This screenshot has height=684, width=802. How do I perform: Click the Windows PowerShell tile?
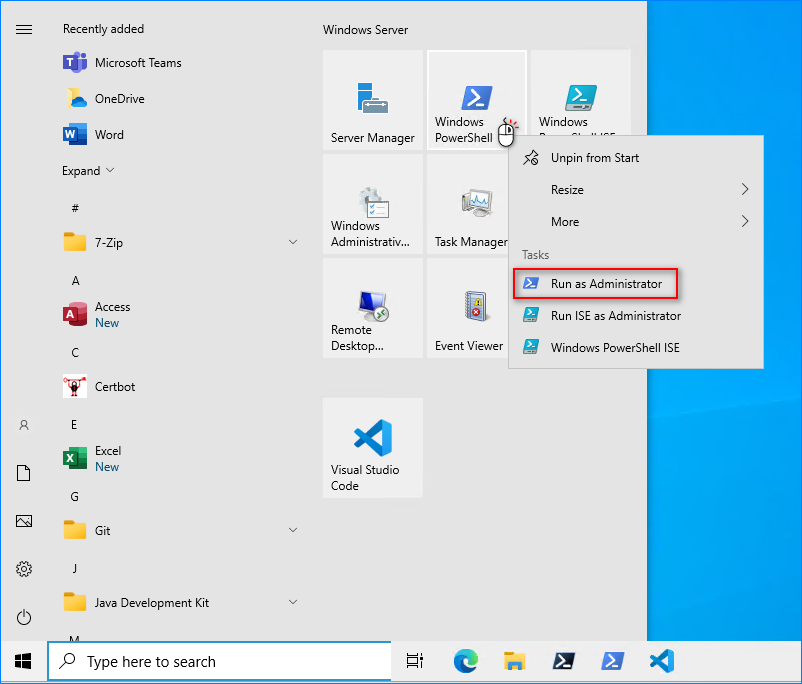(x=477, y=100)
